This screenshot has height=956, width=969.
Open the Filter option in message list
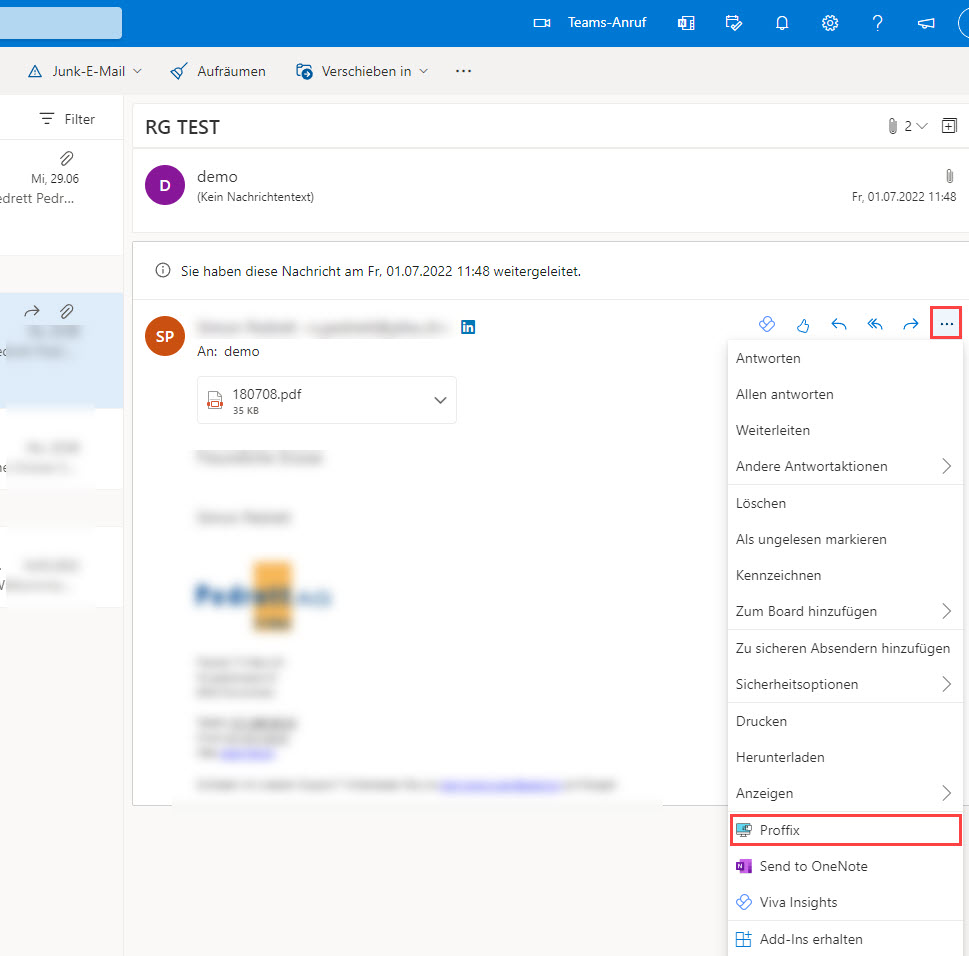pyautogui.click(x=67, y=119)
